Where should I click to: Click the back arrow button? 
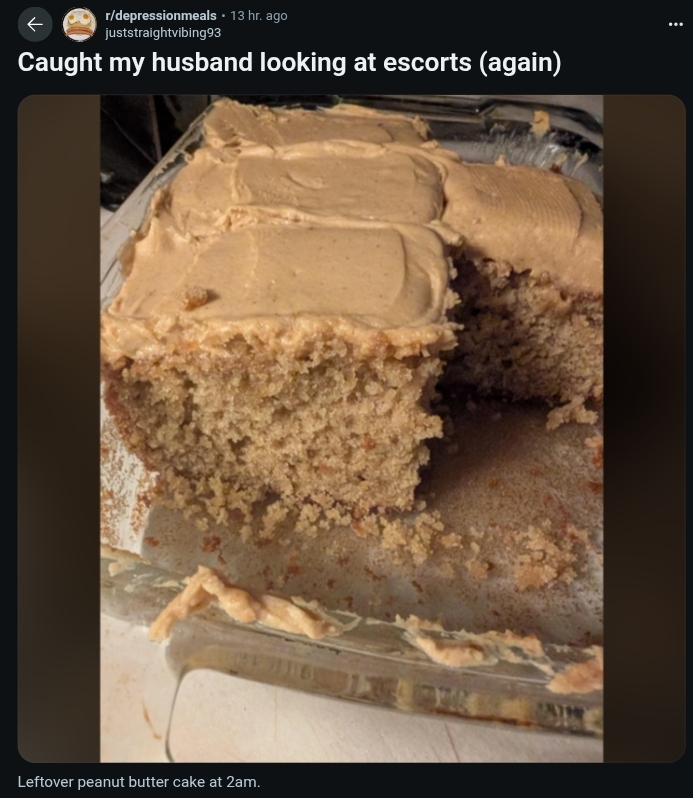35,24
